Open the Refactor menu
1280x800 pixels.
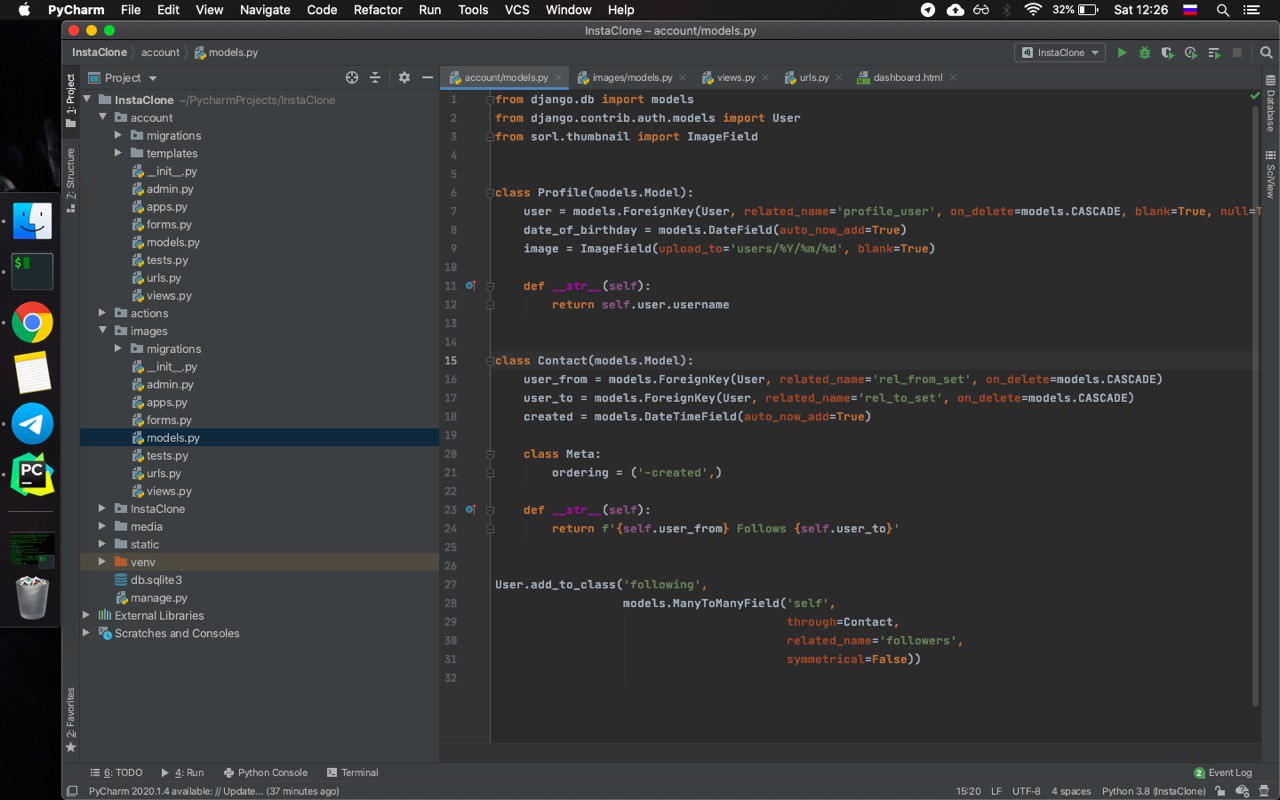[378, 10]
